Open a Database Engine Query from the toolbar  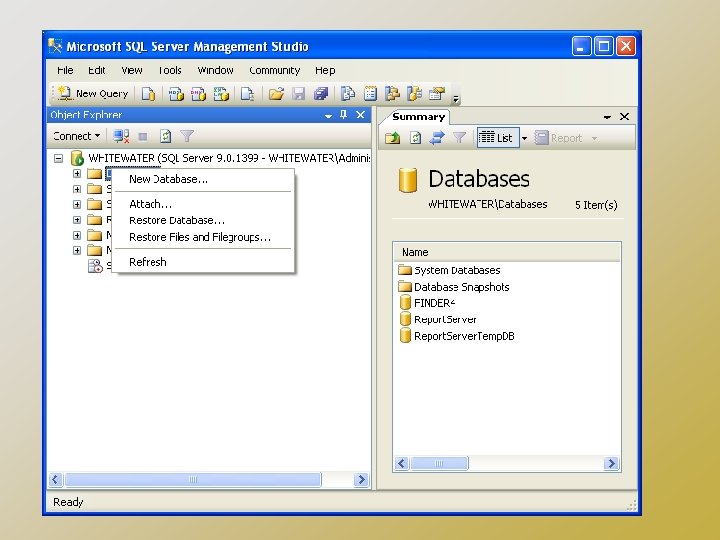pos(148,94)
